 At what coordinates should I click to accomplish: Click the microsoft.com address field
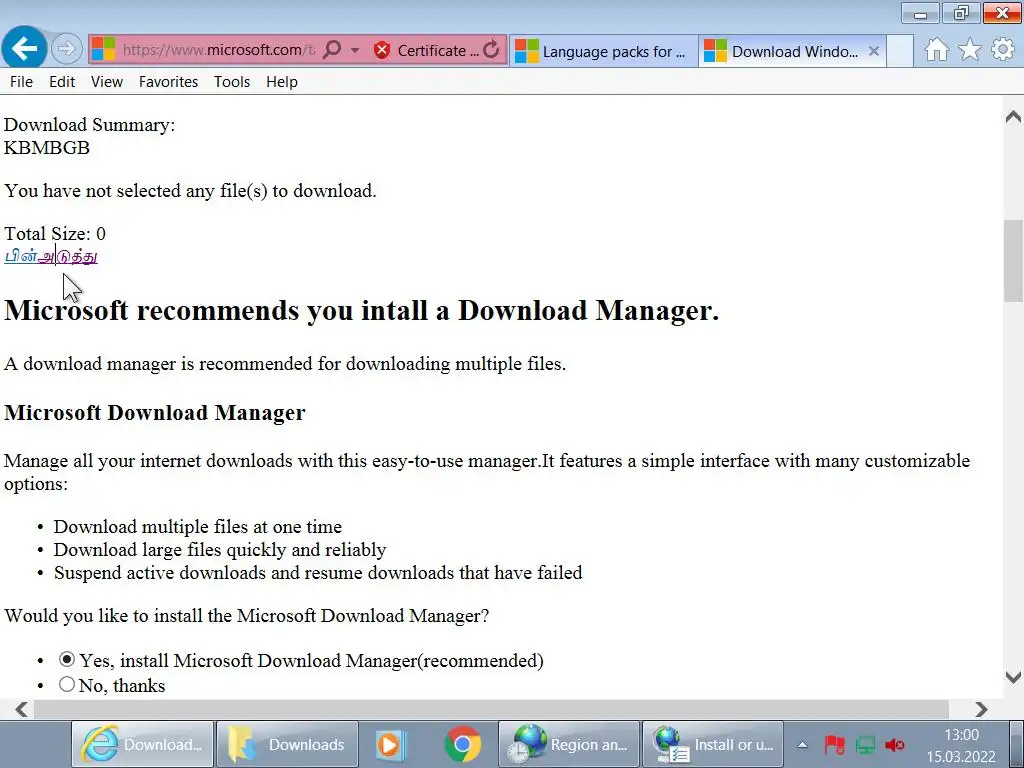click(217, 50)
